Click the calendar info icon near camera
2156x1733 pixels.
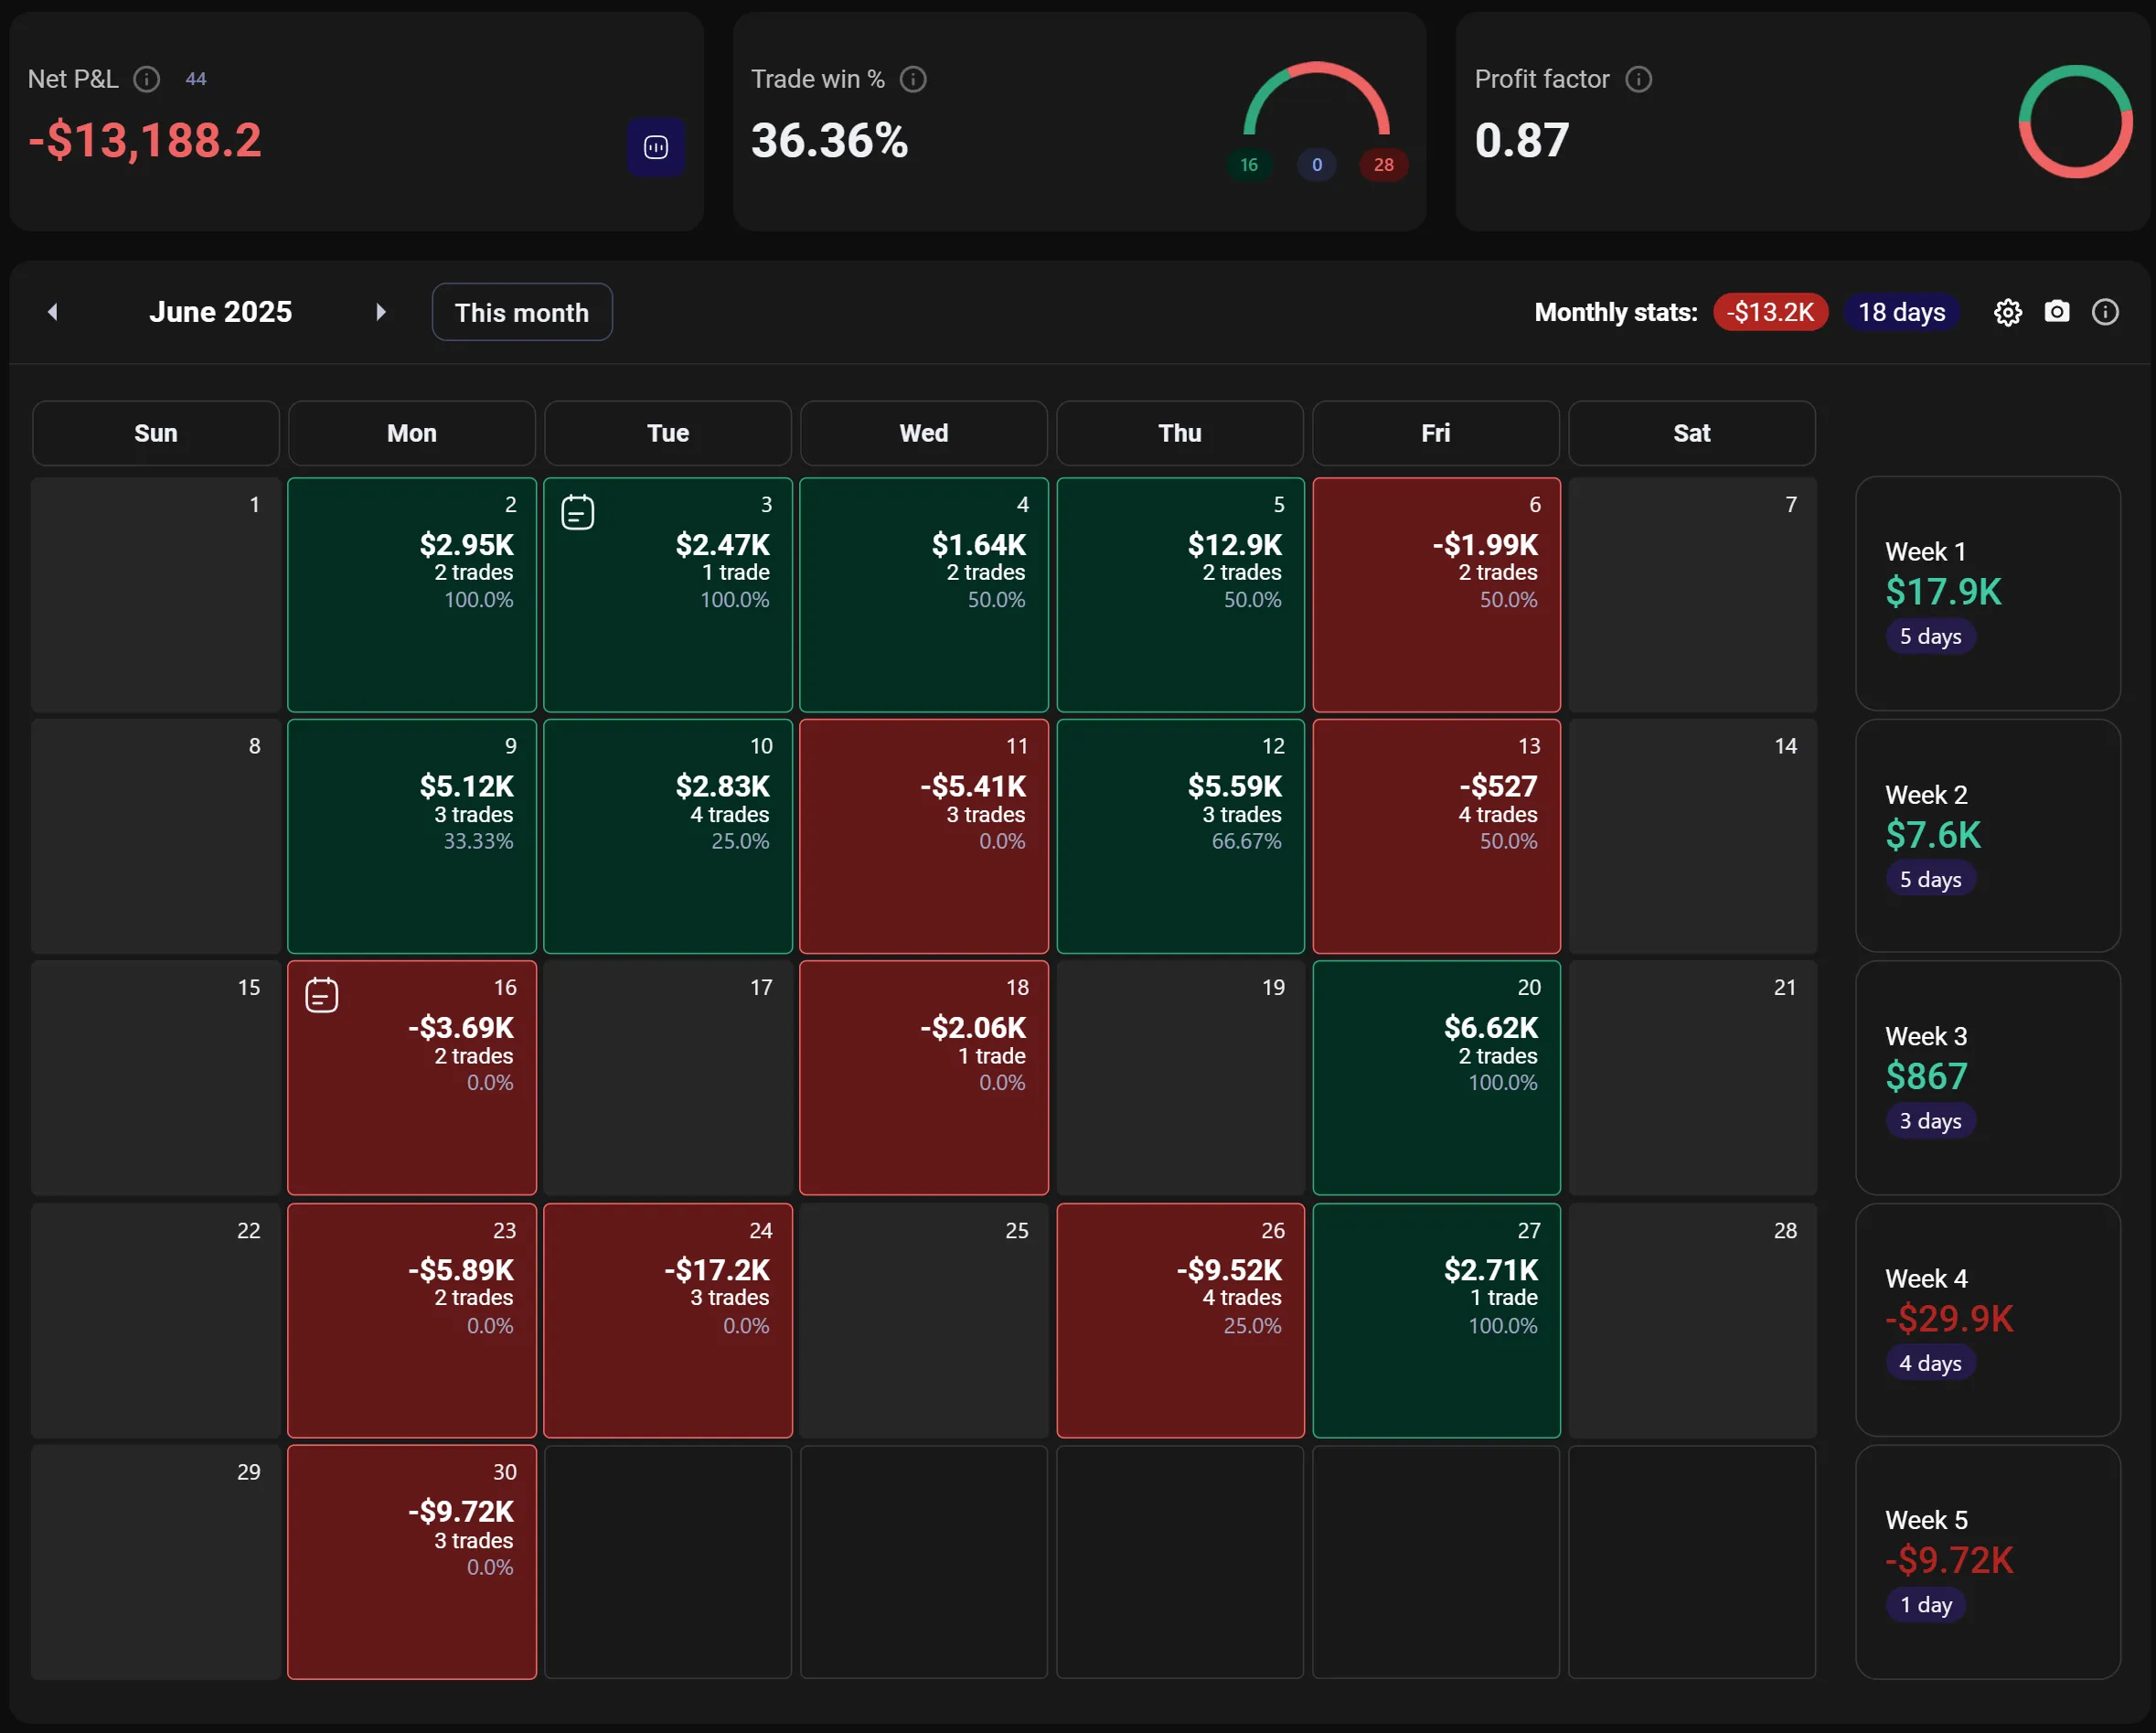[2105, 312]
